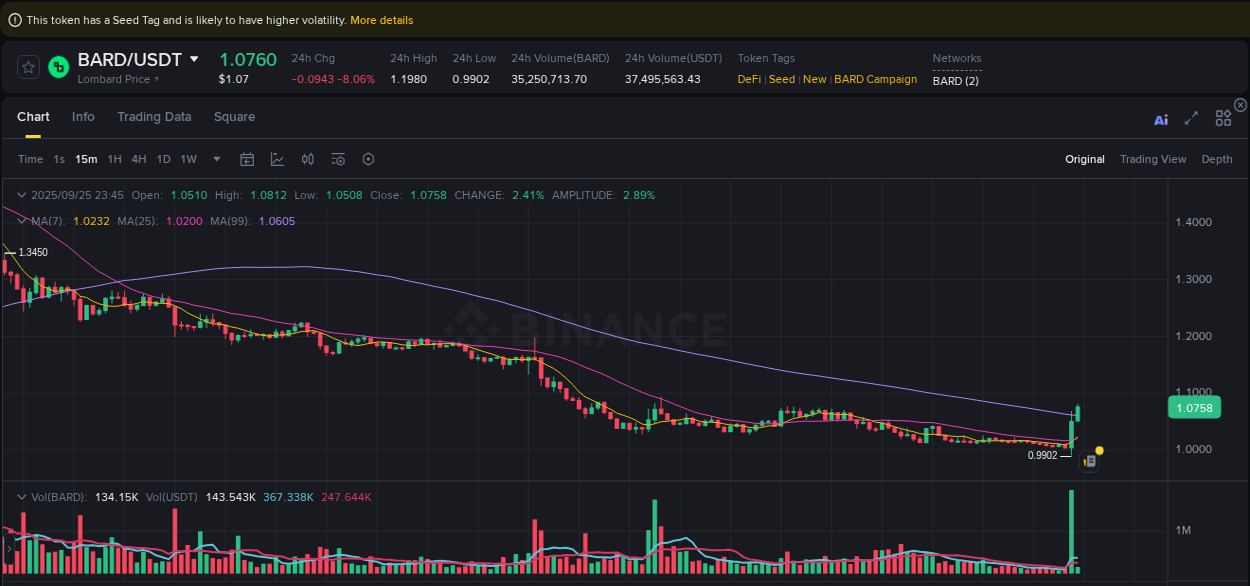This screenshot has width=1250, height=586.
Task: Add BARD/USDT to favorites with star icon
Action: (x=28, y=67)
